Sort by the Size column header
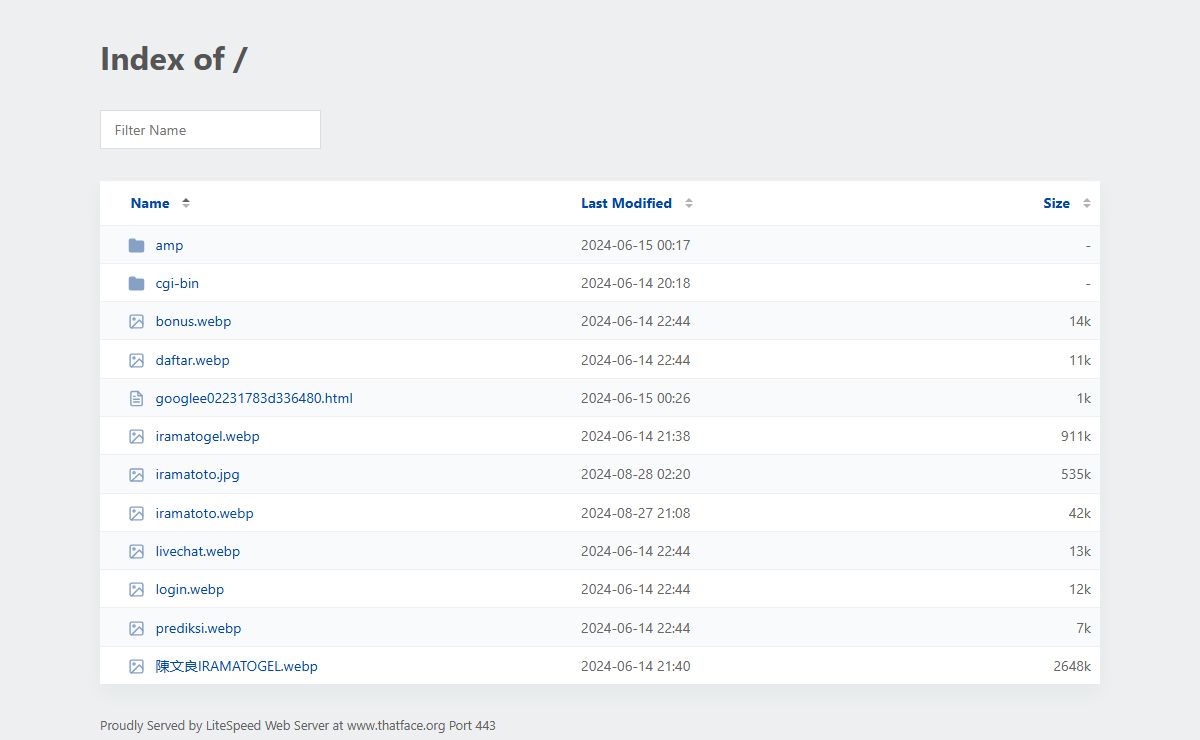The image size is (1200, 740). (1056, 203)
